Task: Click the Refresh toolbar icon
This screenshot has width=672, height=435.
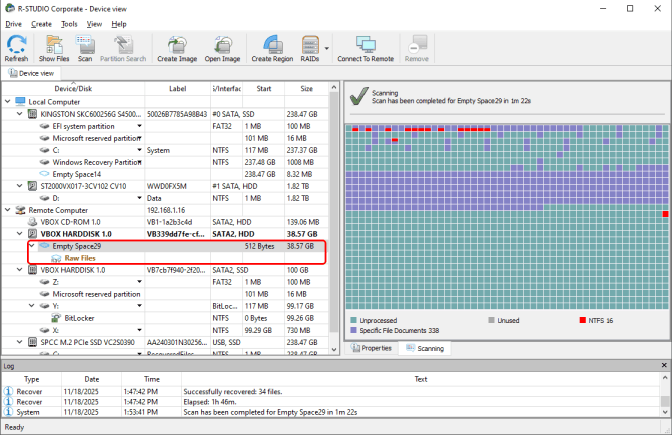Action: [16, 48]
